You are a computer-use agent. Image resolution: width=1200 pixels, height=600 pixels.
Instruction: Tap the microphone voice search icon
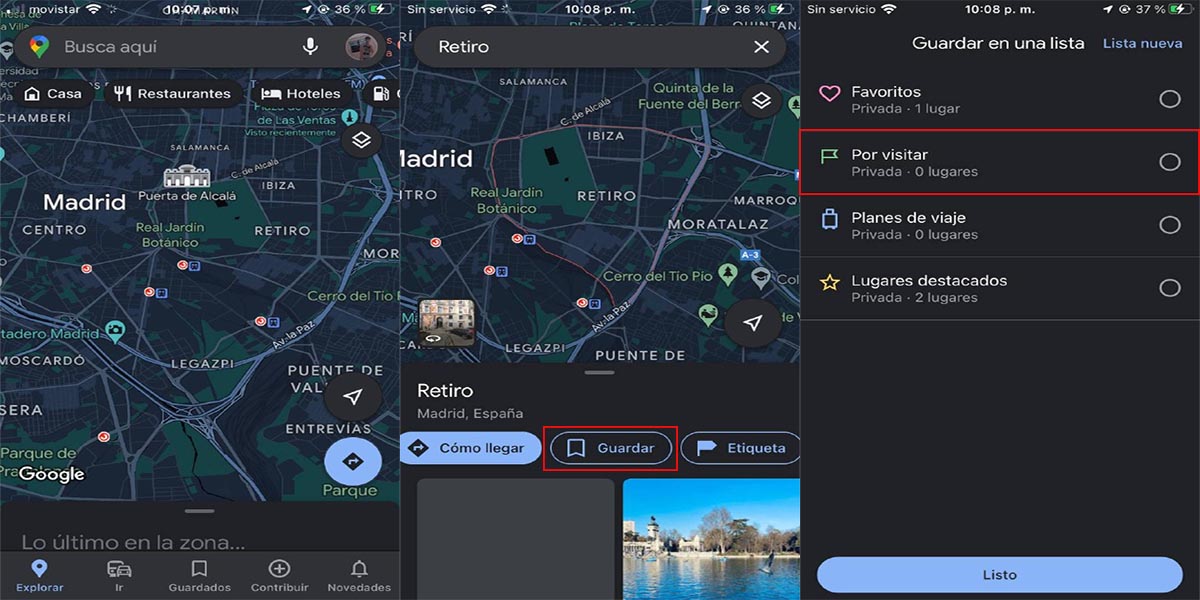[310, 47]
